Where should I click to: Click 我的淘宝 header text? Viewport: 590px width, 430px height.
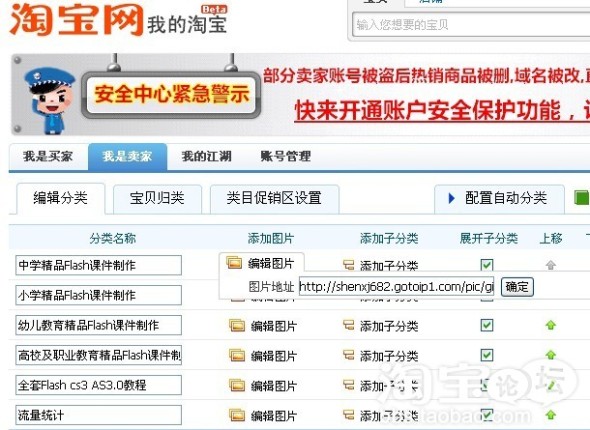click(x=187, y=24)
